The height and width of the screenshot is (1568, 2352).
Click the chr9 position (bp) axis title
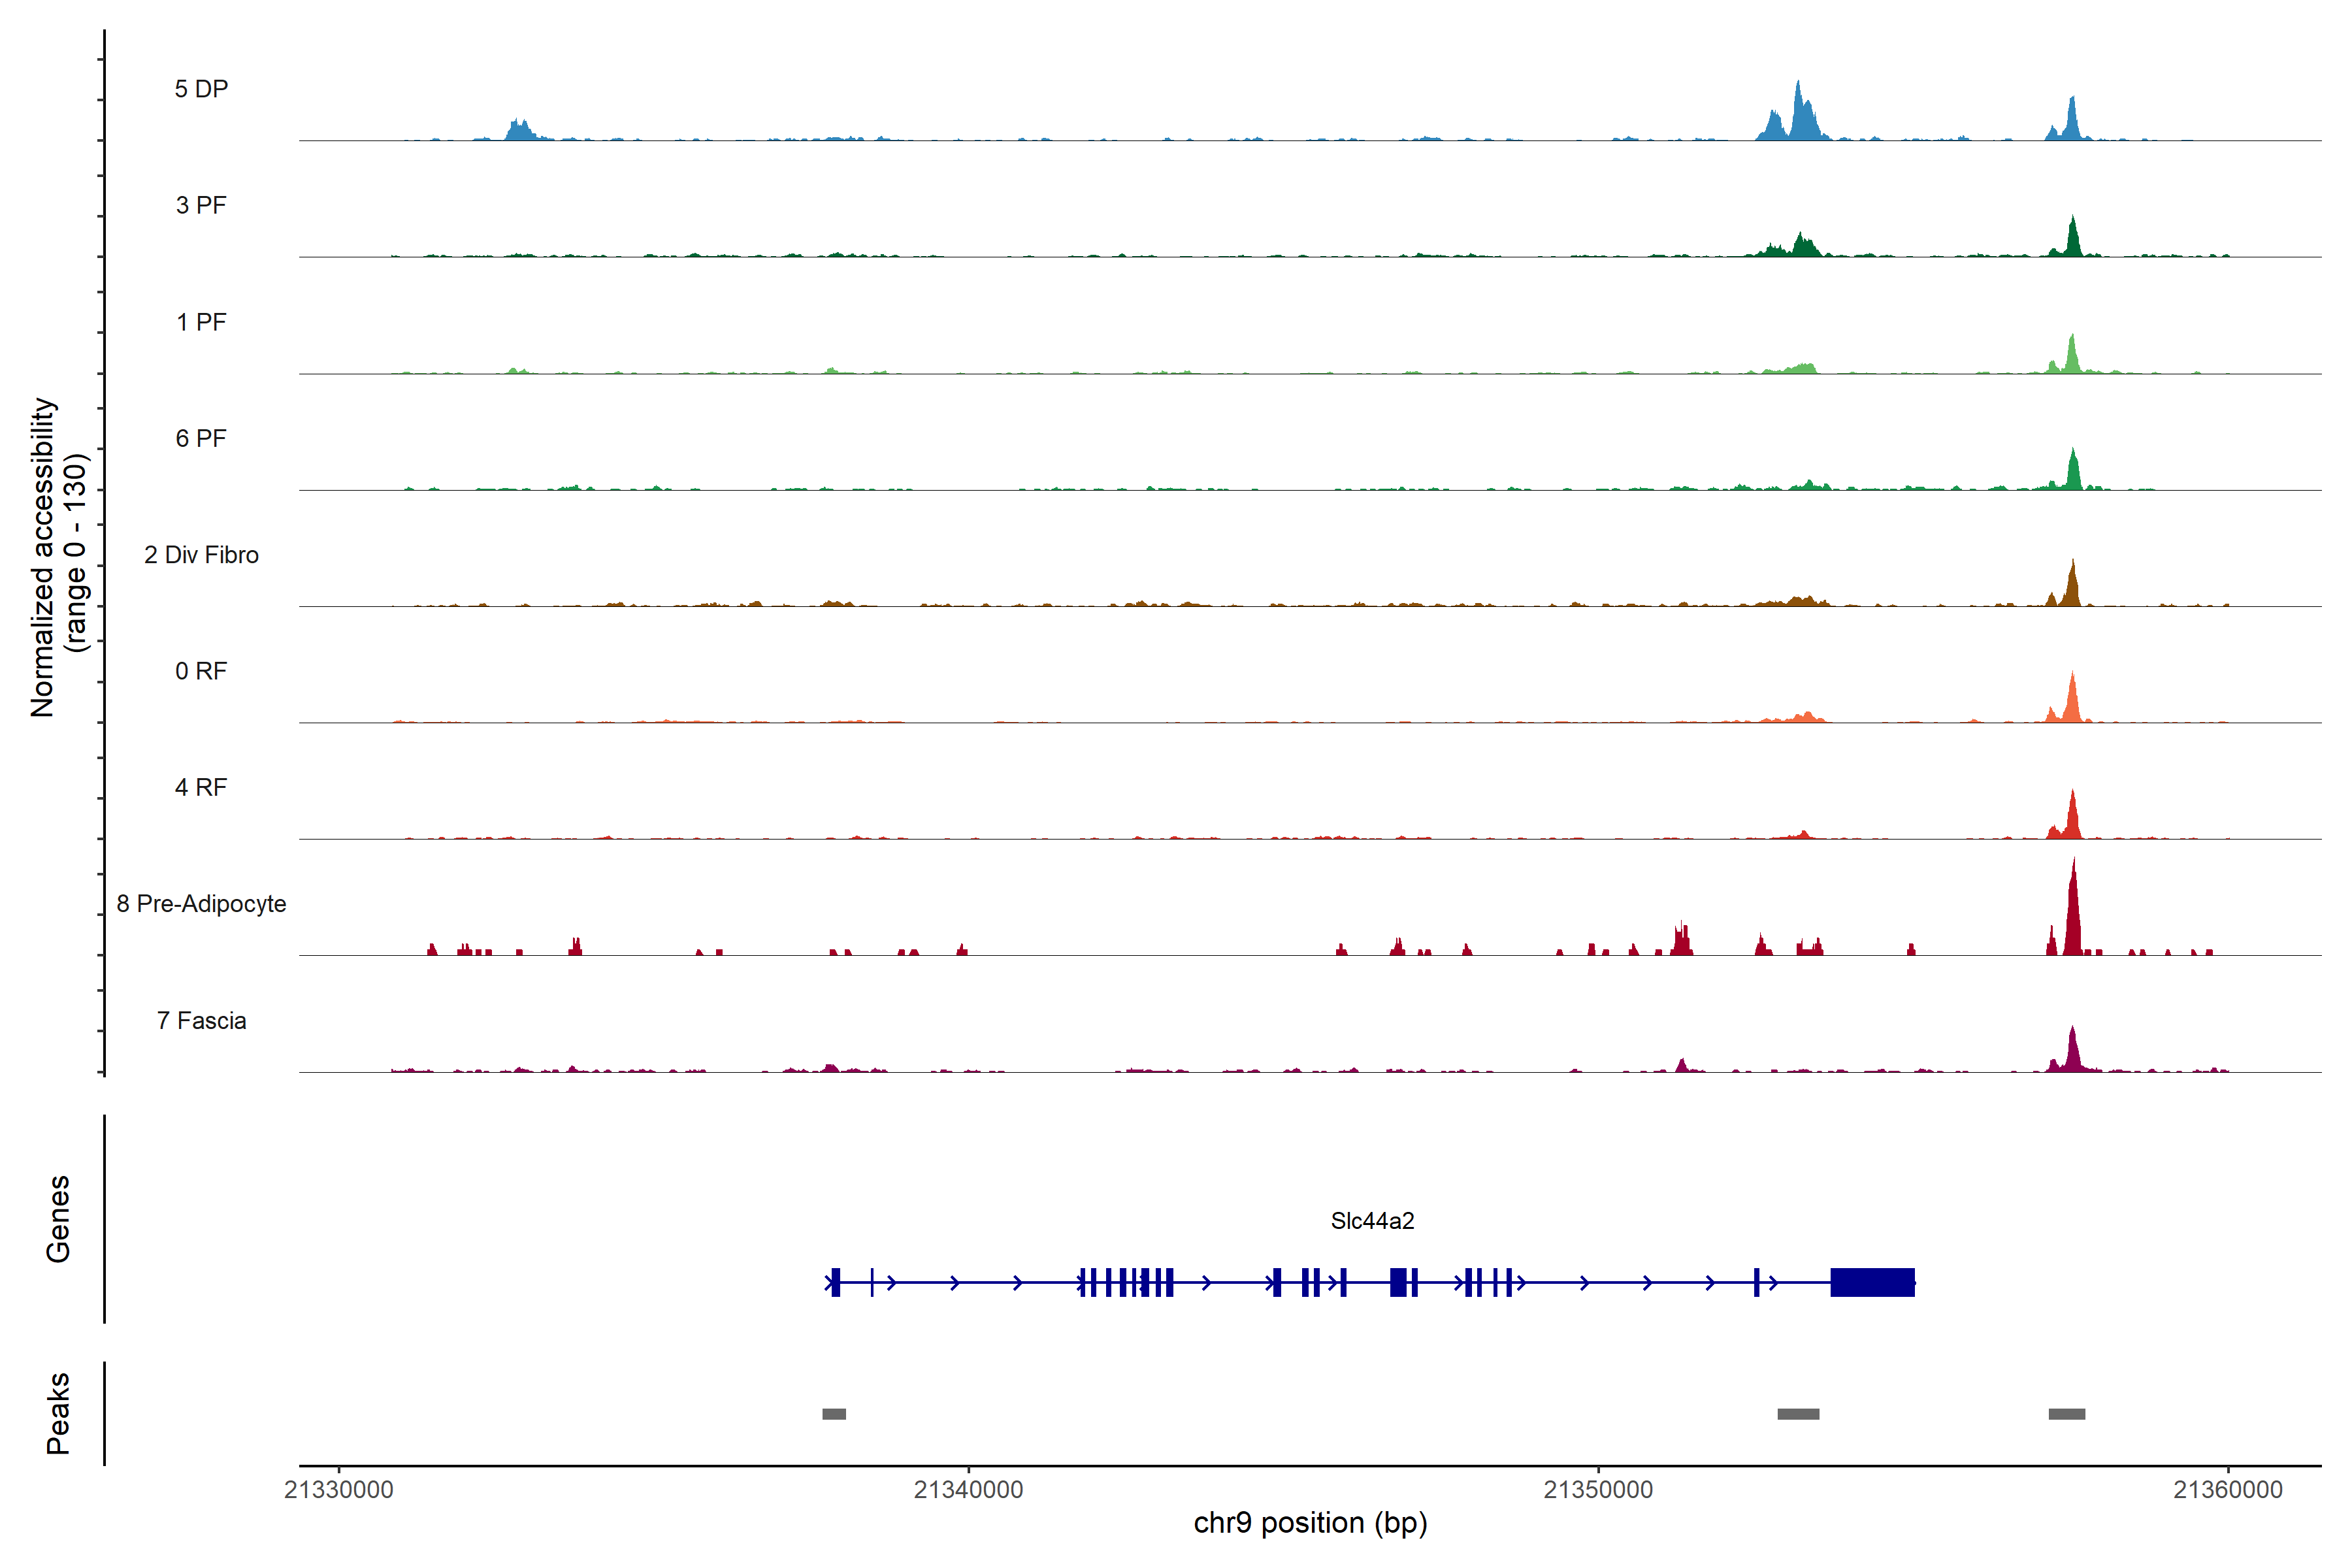coord(1310,1523)
